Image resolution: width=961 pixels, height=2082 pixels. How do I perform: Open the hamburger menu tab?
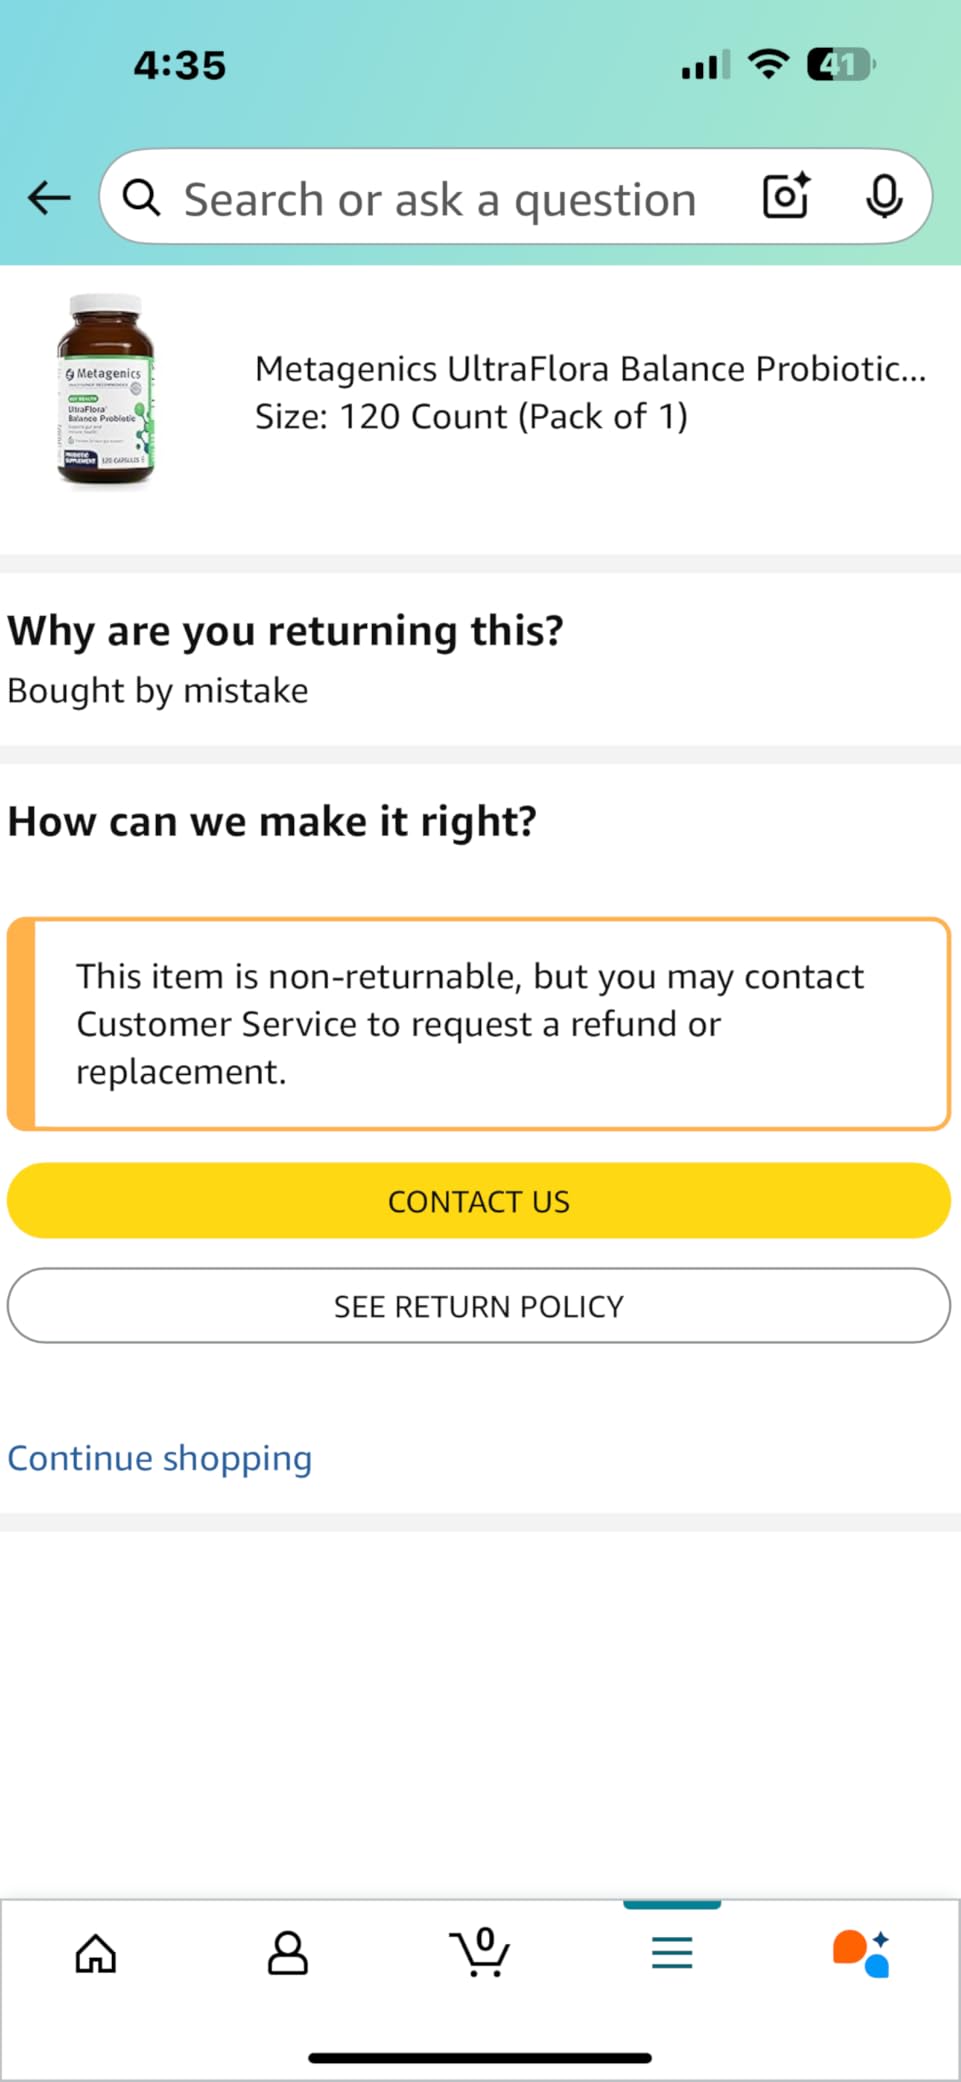coord(672,1952)
